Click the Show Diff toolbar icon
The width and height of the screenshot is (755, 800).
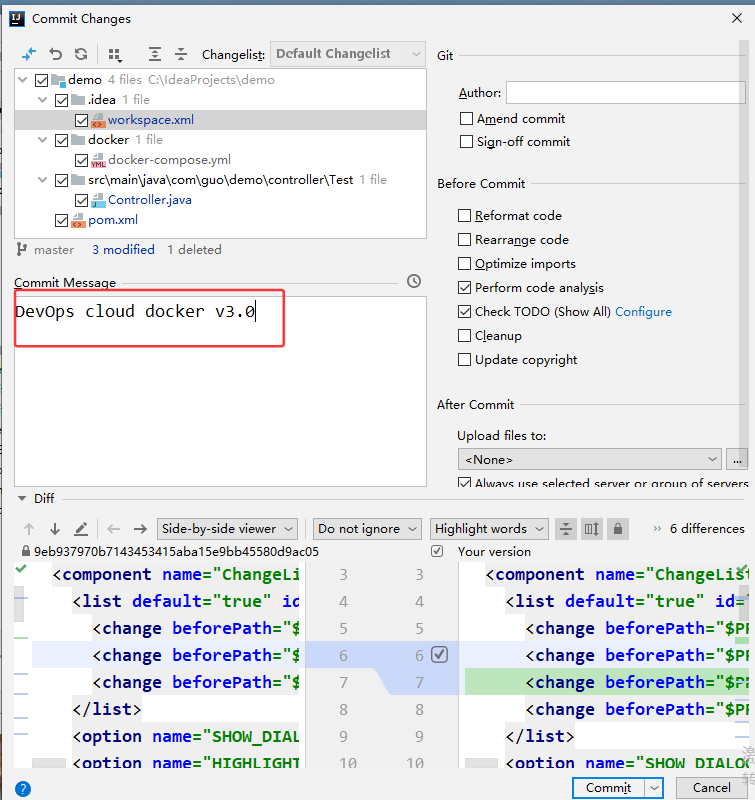pyautogui.click(x=29, y=54)
